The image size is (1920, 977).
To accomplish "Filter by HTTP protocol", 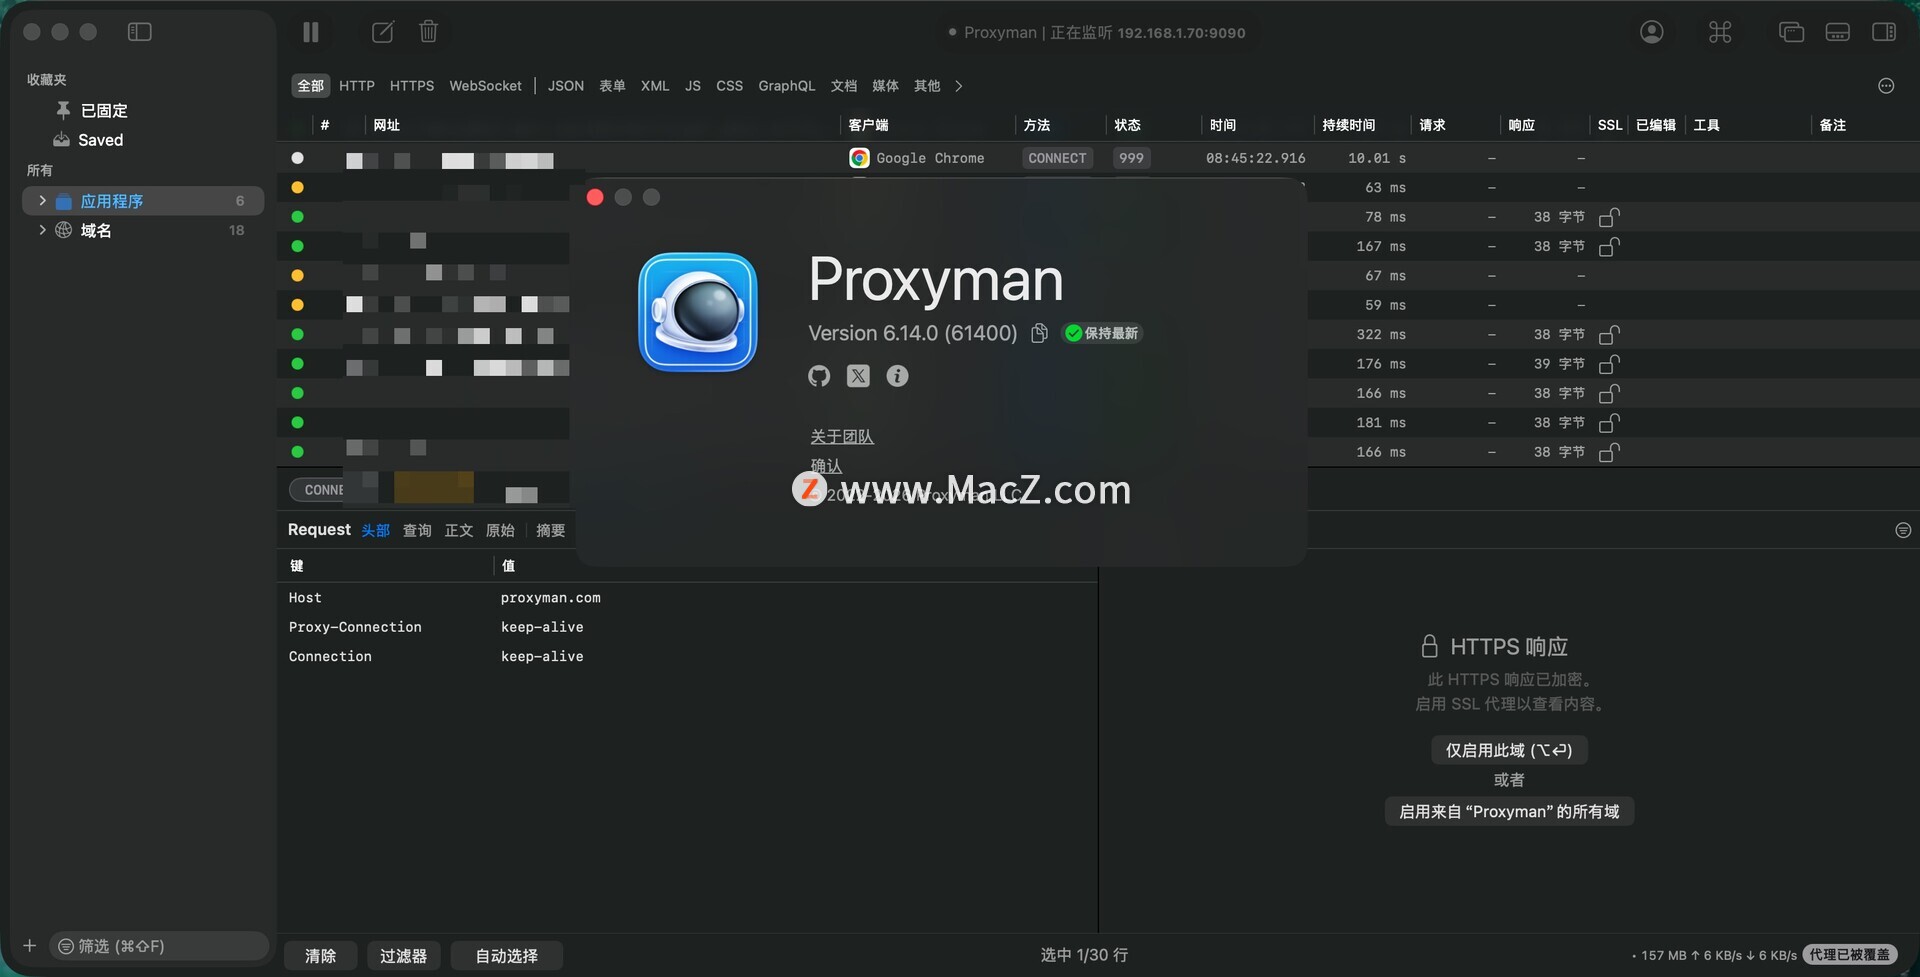I will (357, 86).
